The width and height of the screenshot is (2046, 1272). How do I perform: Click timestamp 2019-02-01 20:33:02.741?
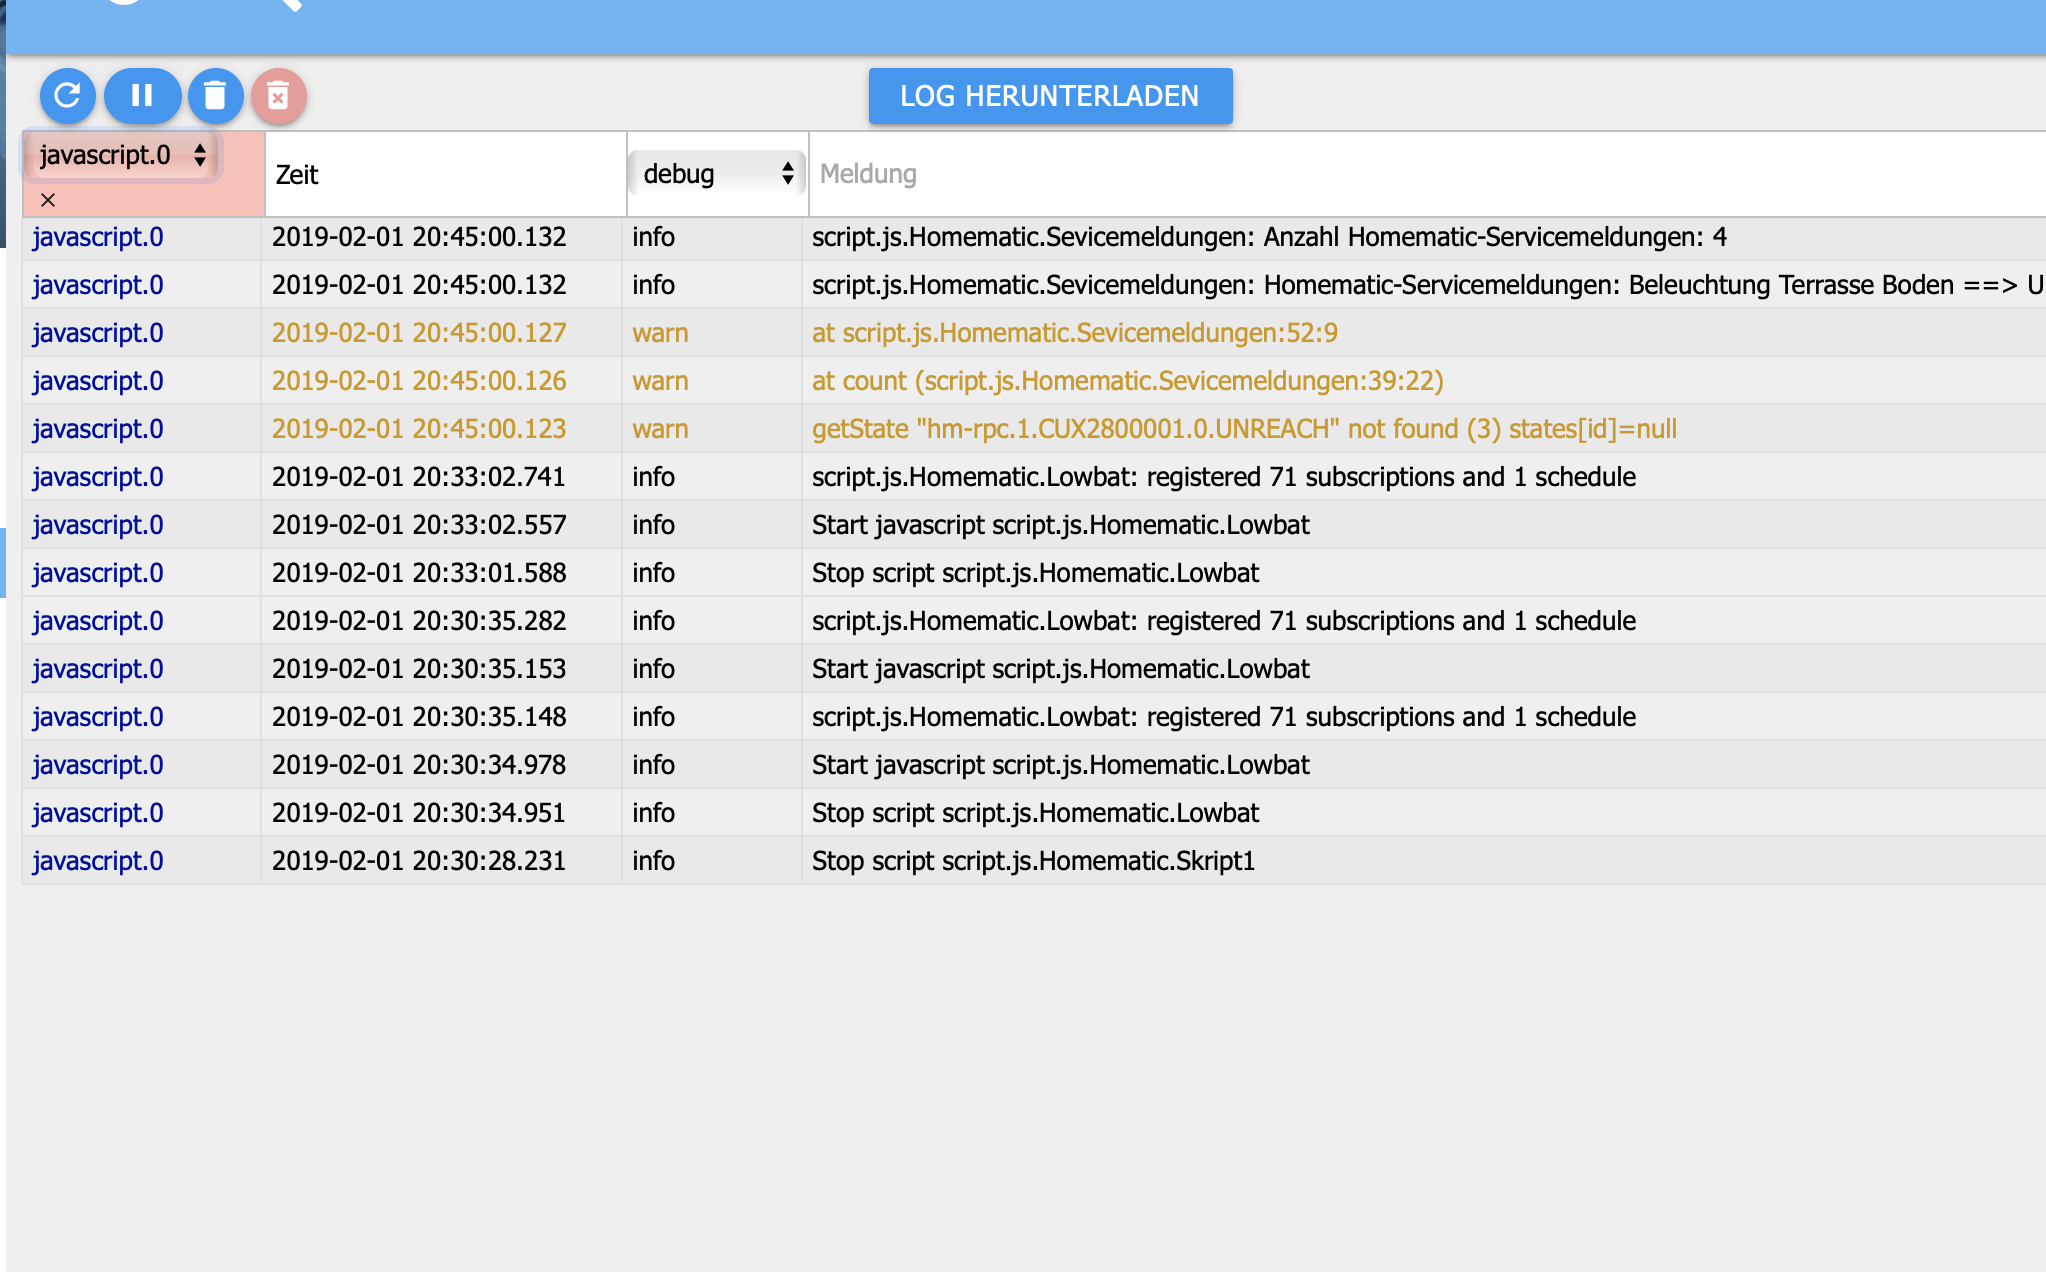pos(419,477)
